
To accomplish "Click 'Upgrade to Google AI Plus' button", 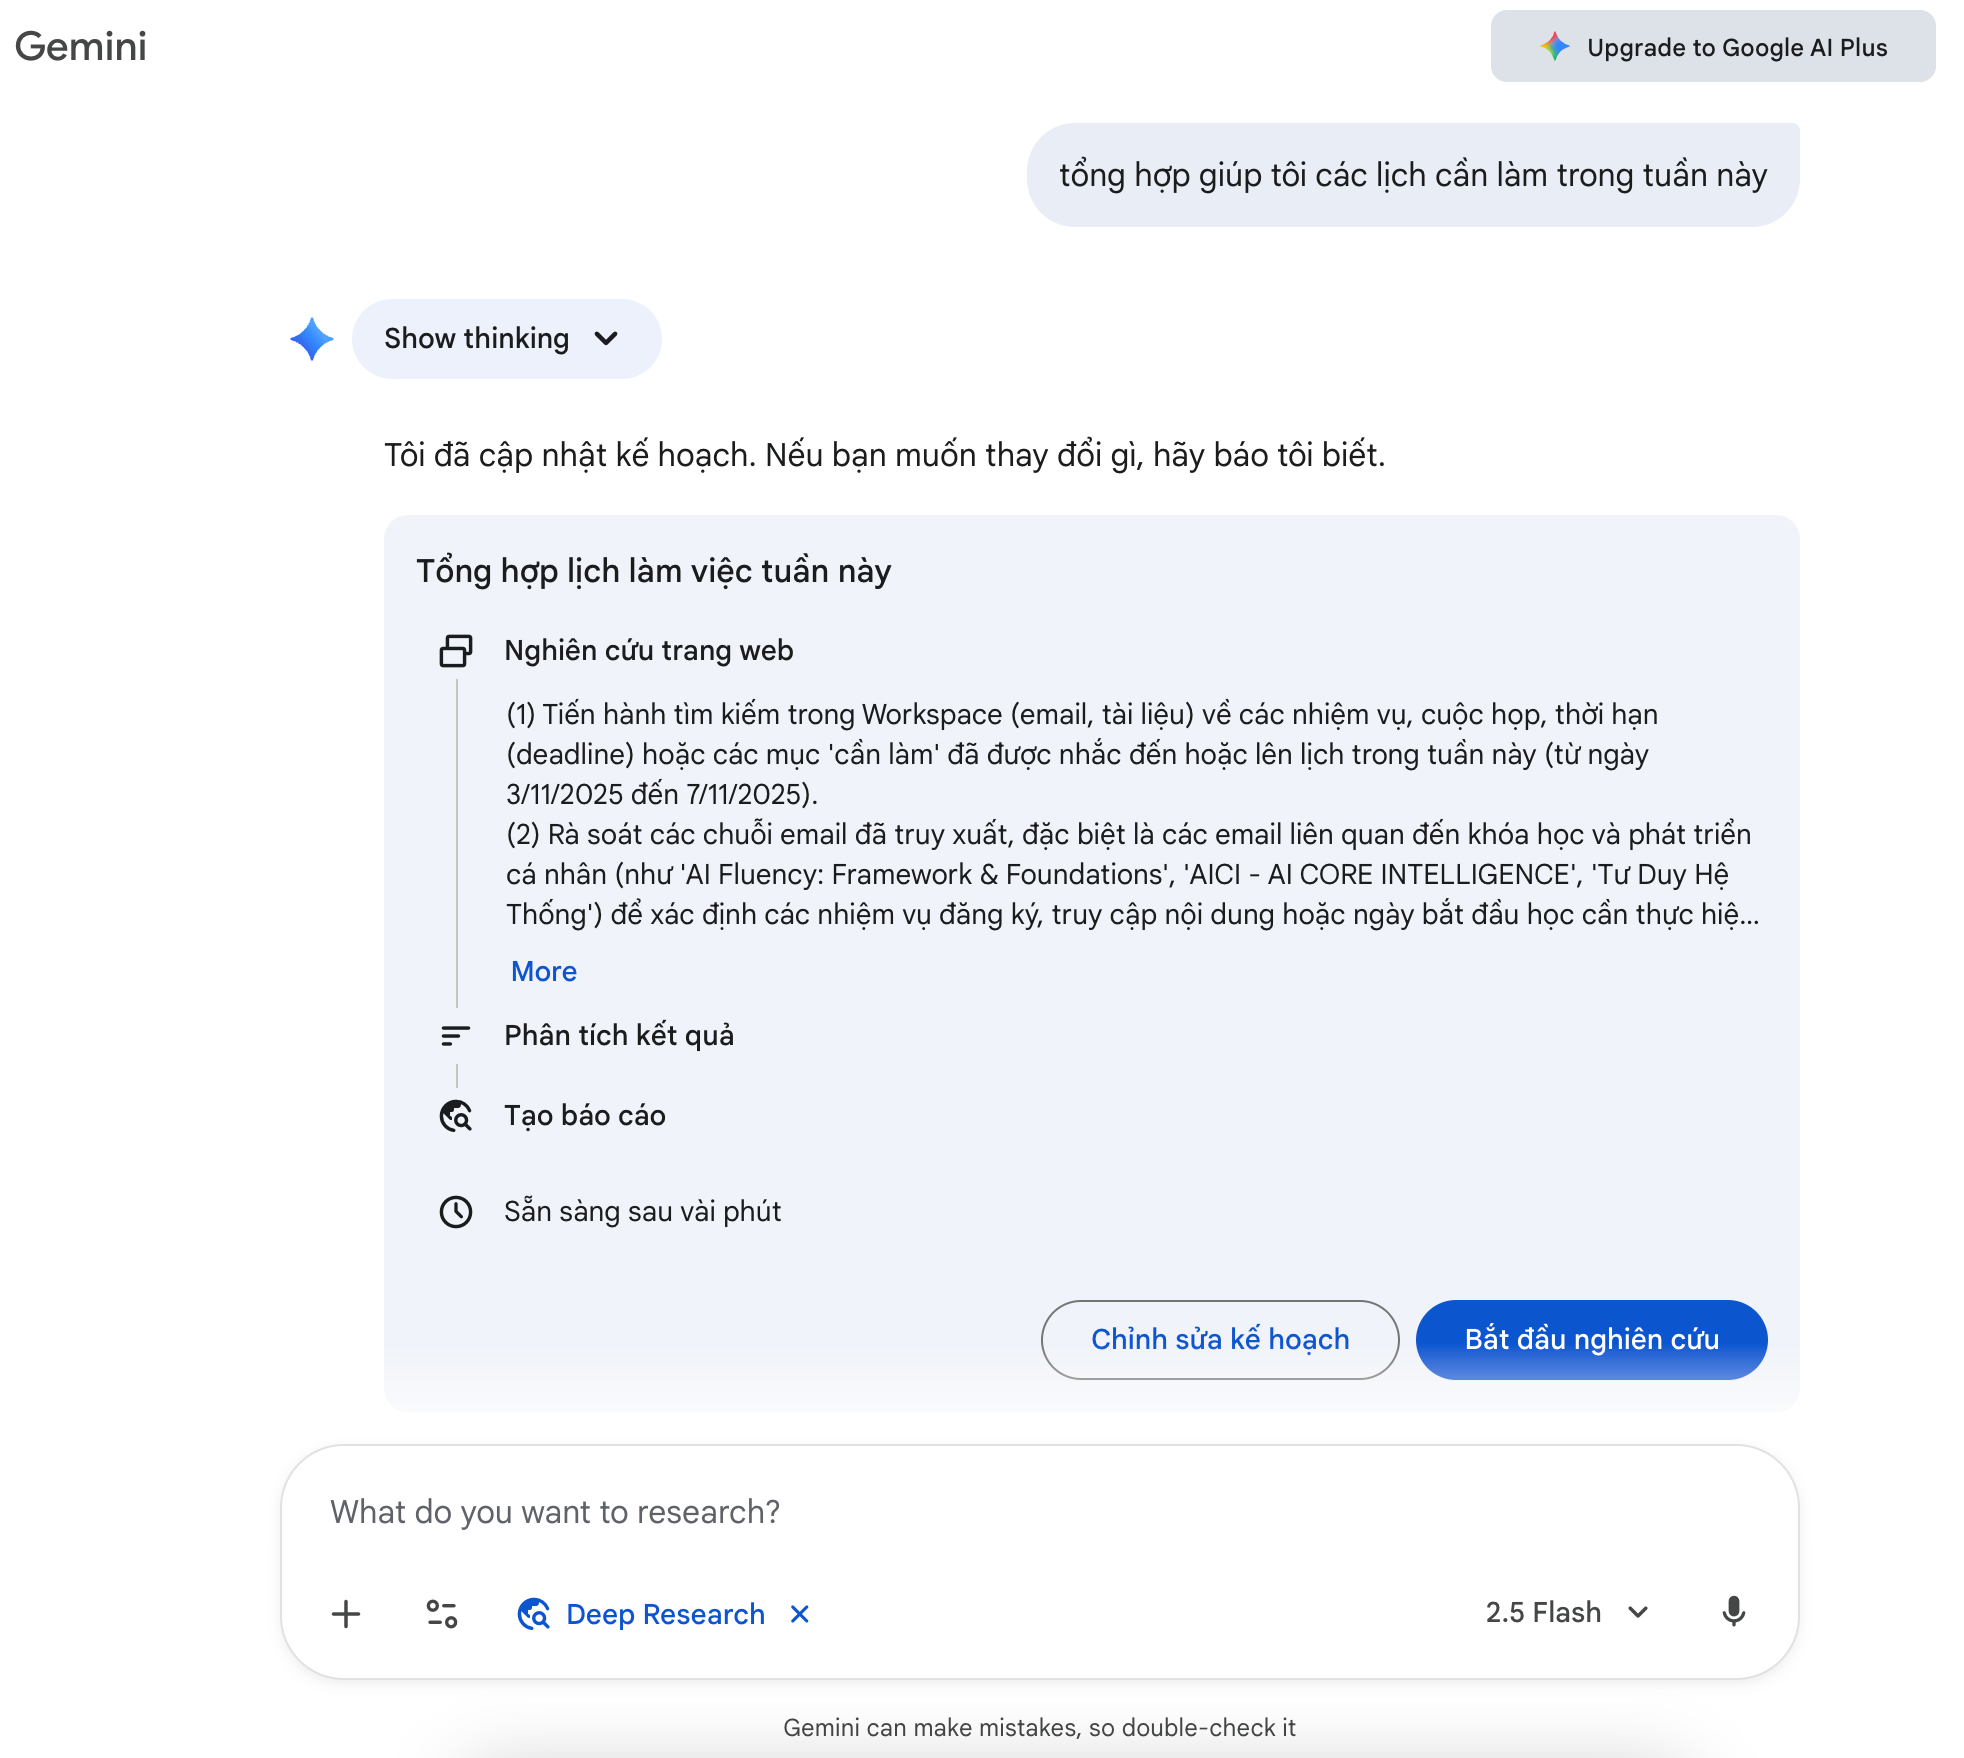I will 1713,47.
